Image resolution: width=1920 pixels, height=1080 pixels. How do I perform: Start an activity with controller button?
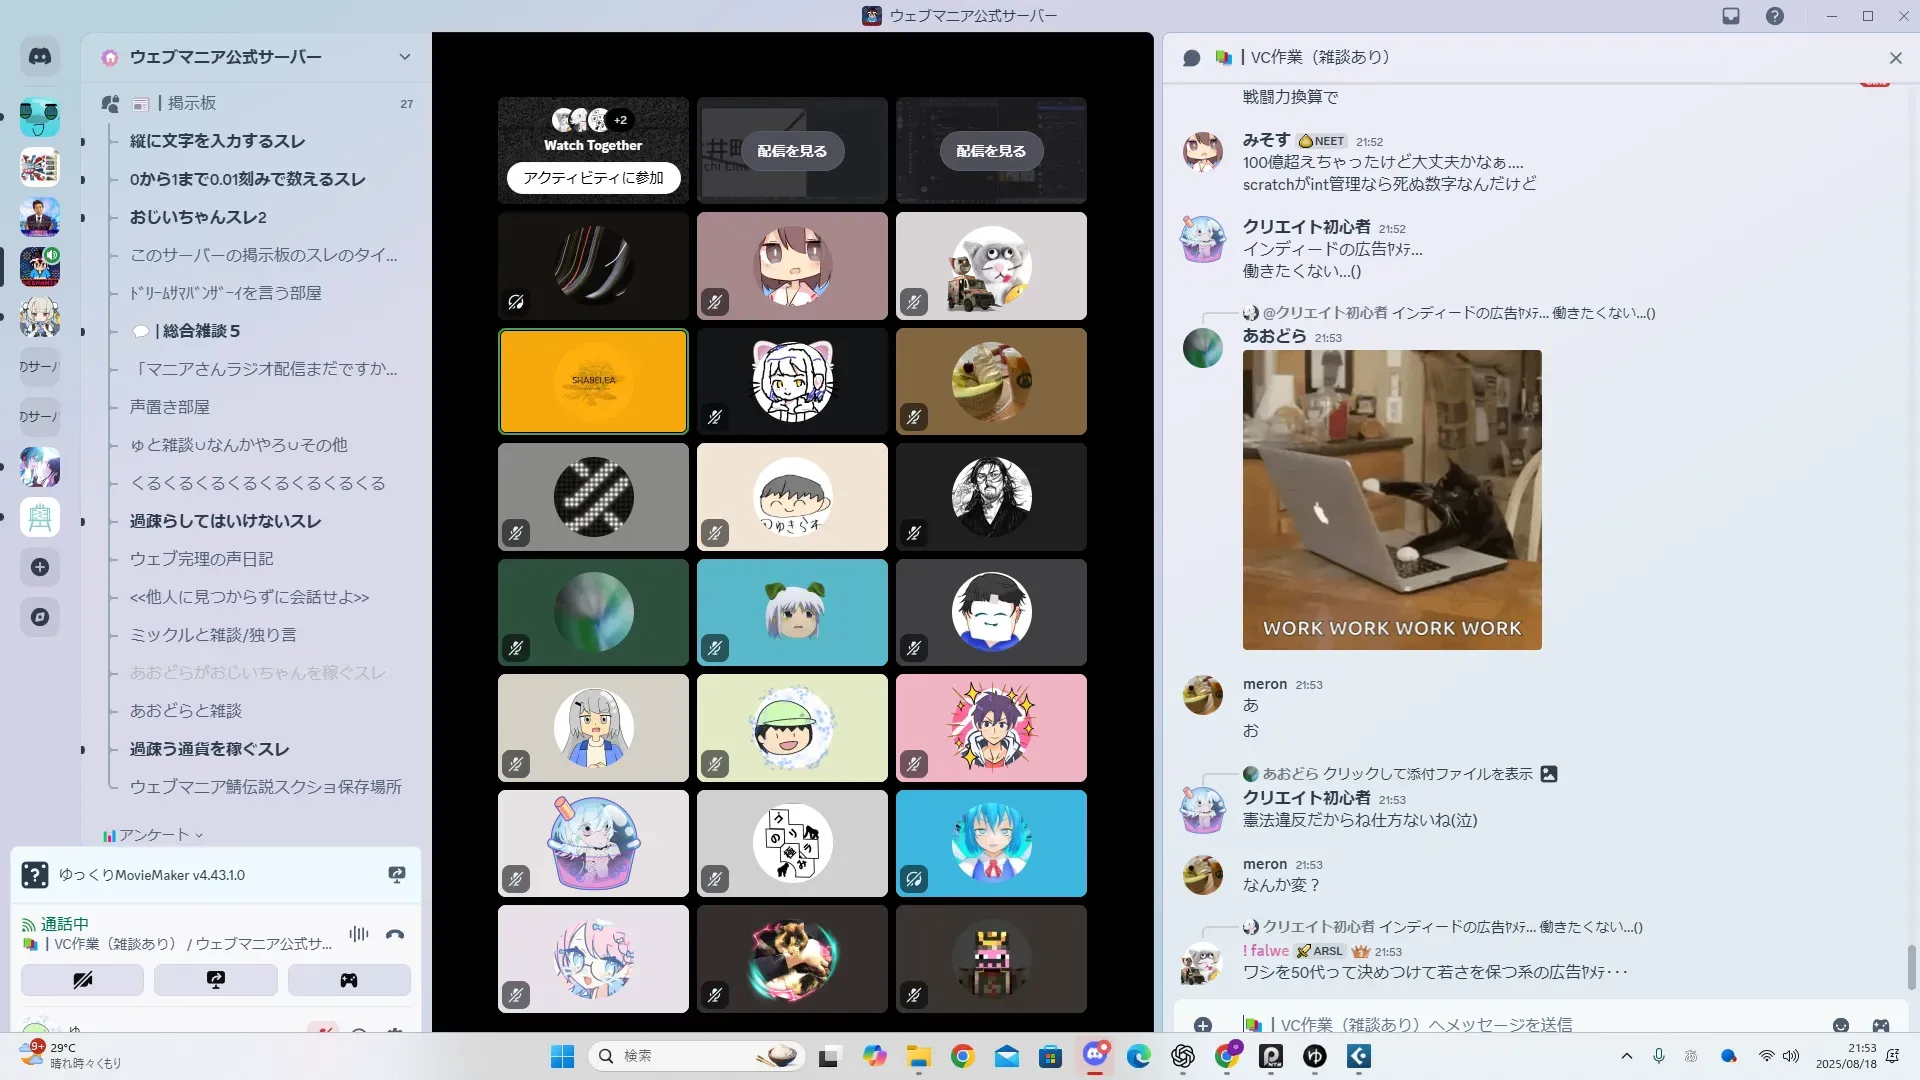pyautogui.click(x=348, y=980)
